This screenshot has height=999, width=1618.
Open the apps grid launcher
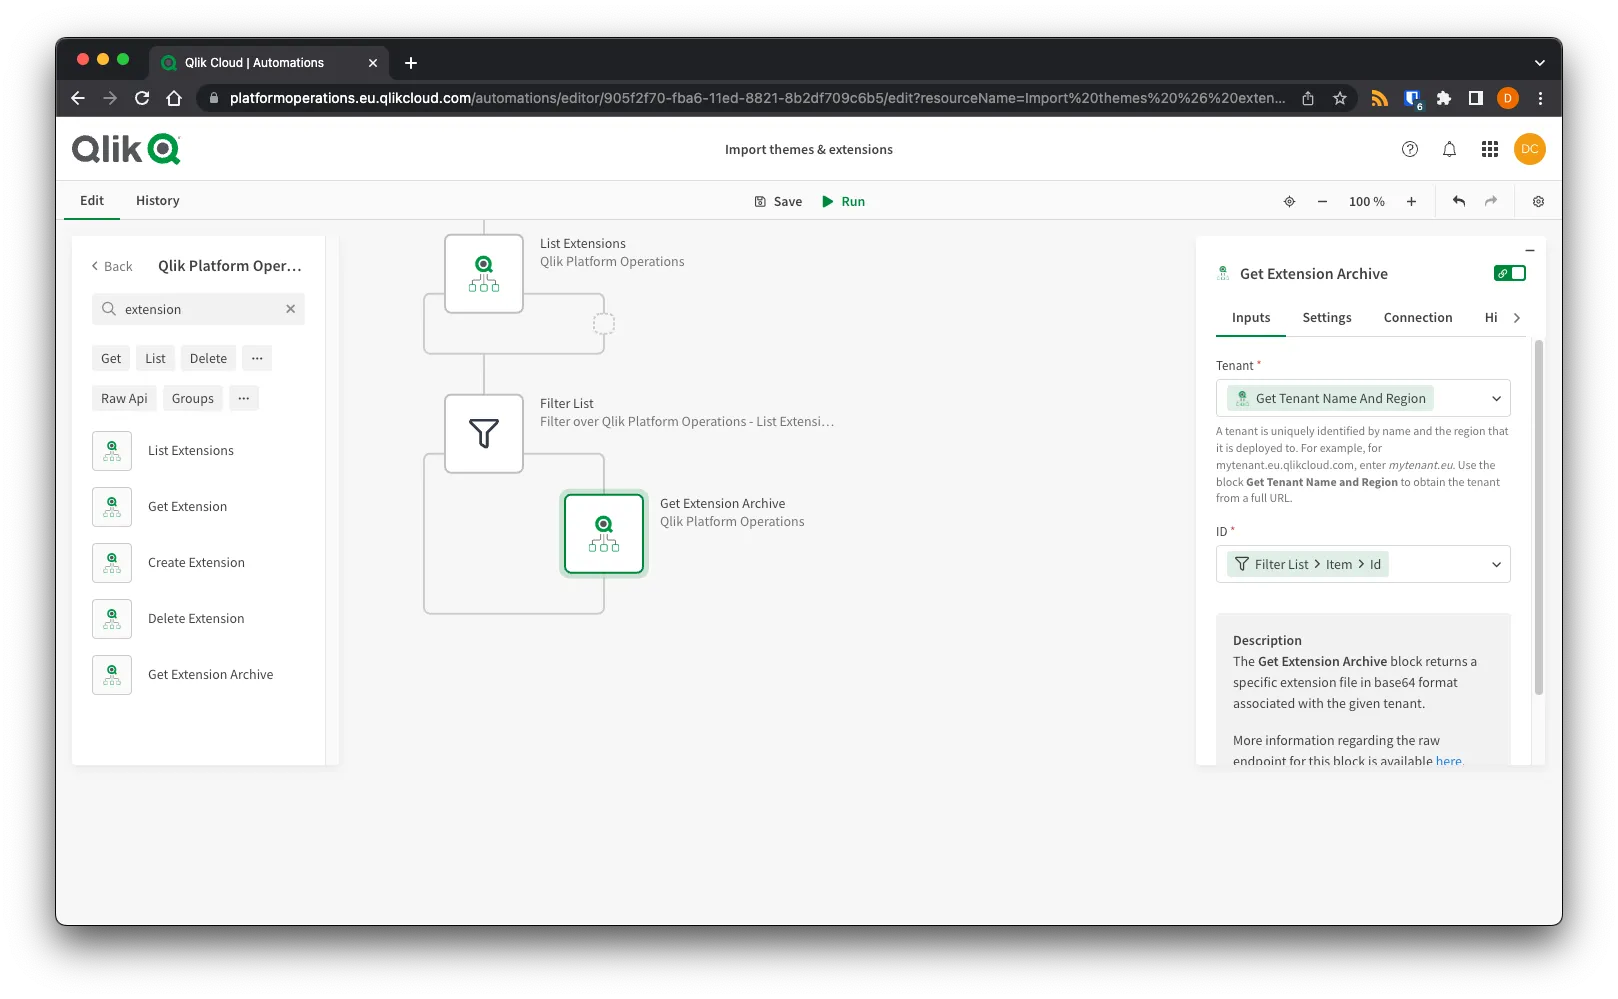(x=1490, y=149)
